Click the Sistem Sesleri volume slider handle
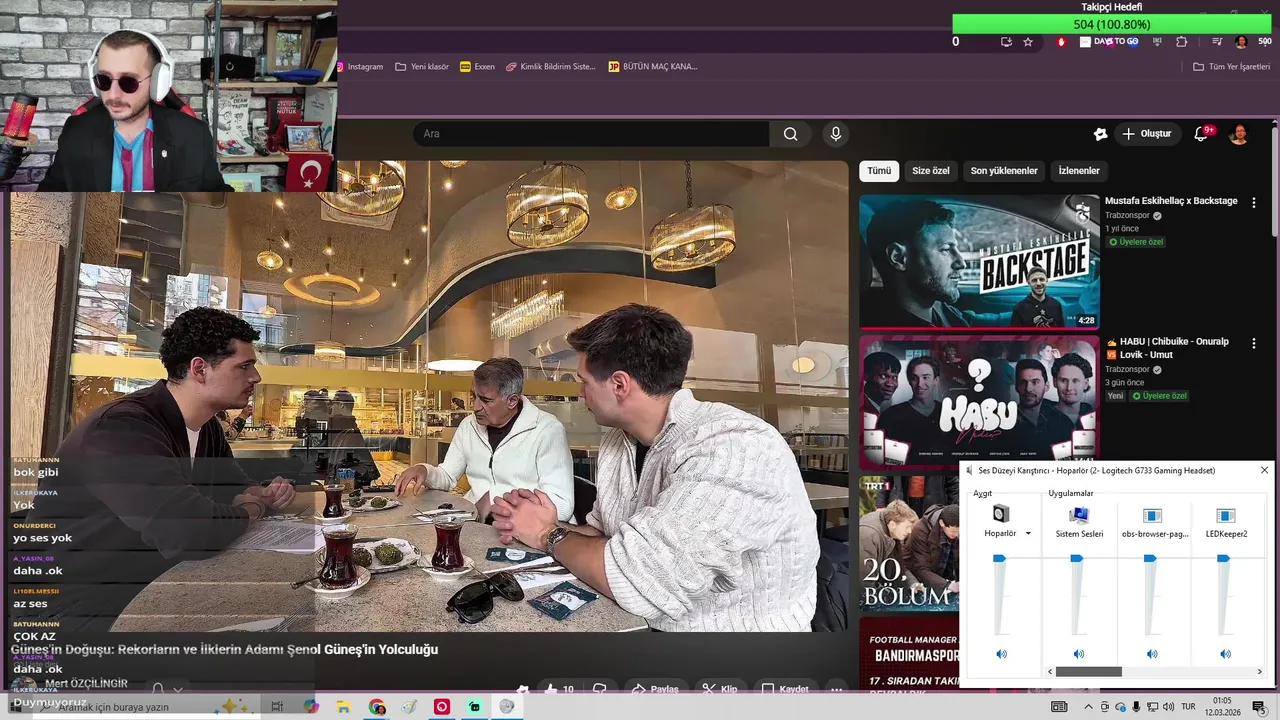This screenshot has height=720, width=1280. click(x=1077, y=558)
